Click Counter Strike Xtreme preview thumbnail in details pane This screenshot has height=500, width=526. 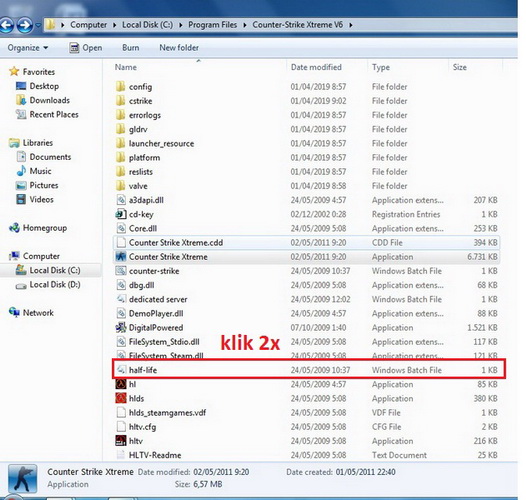(x=22, y=479)
